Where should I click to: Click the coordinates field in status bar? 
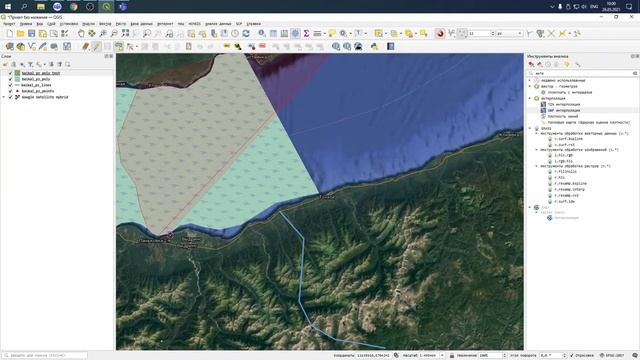(373, 356)
